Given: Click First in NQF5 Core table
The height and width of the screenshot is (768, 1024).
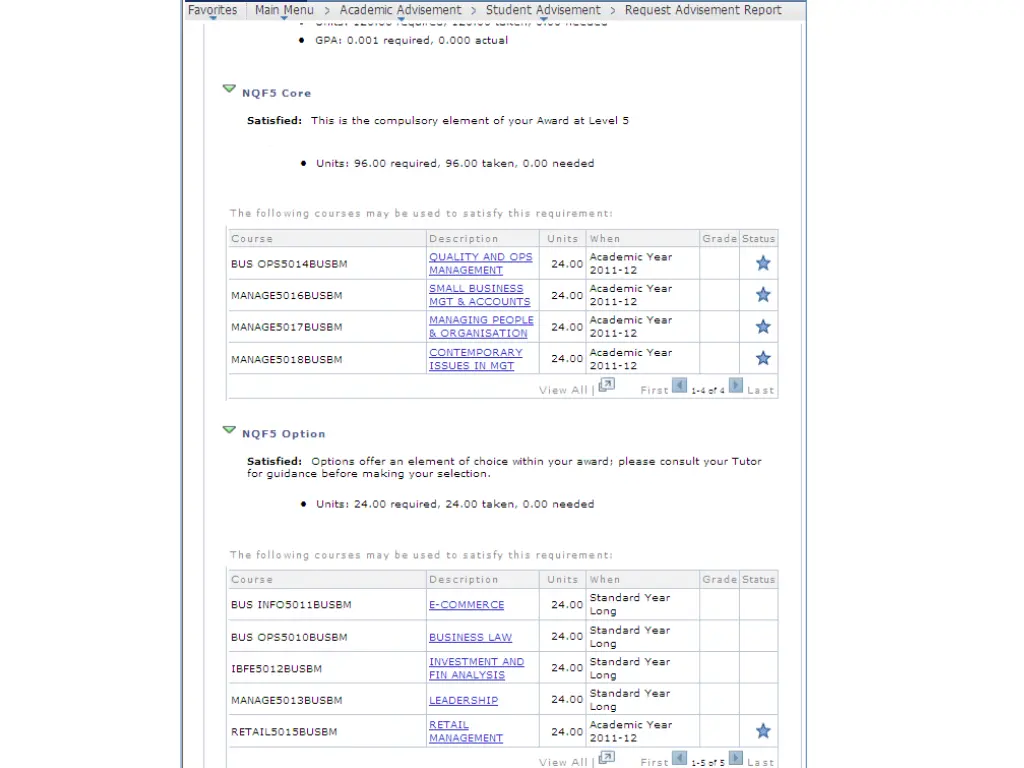Looking at the screenshot, I should pos(654,390).
